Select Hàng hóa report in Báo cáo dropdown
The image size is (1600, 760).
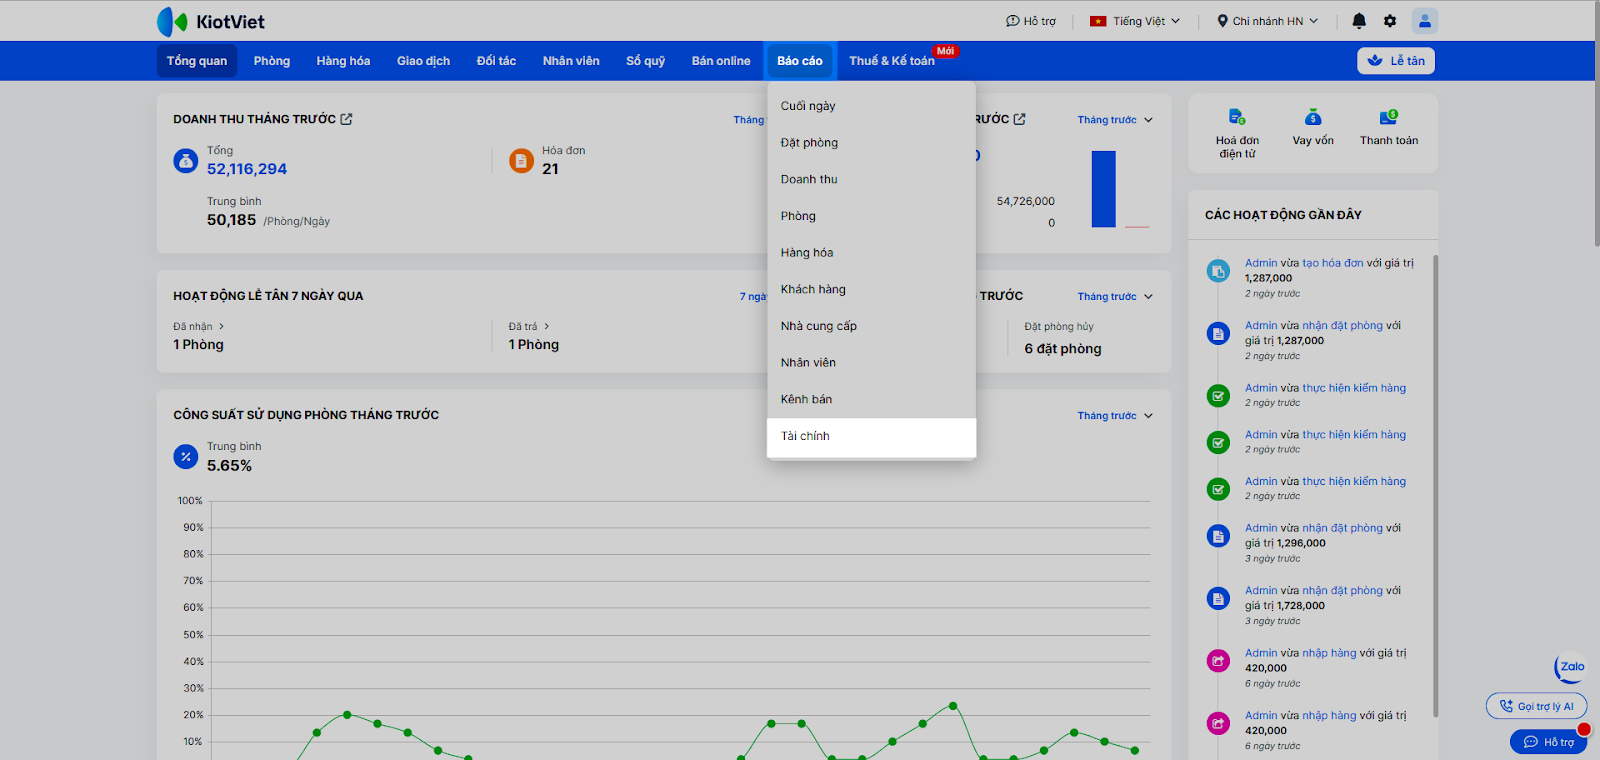871,253
